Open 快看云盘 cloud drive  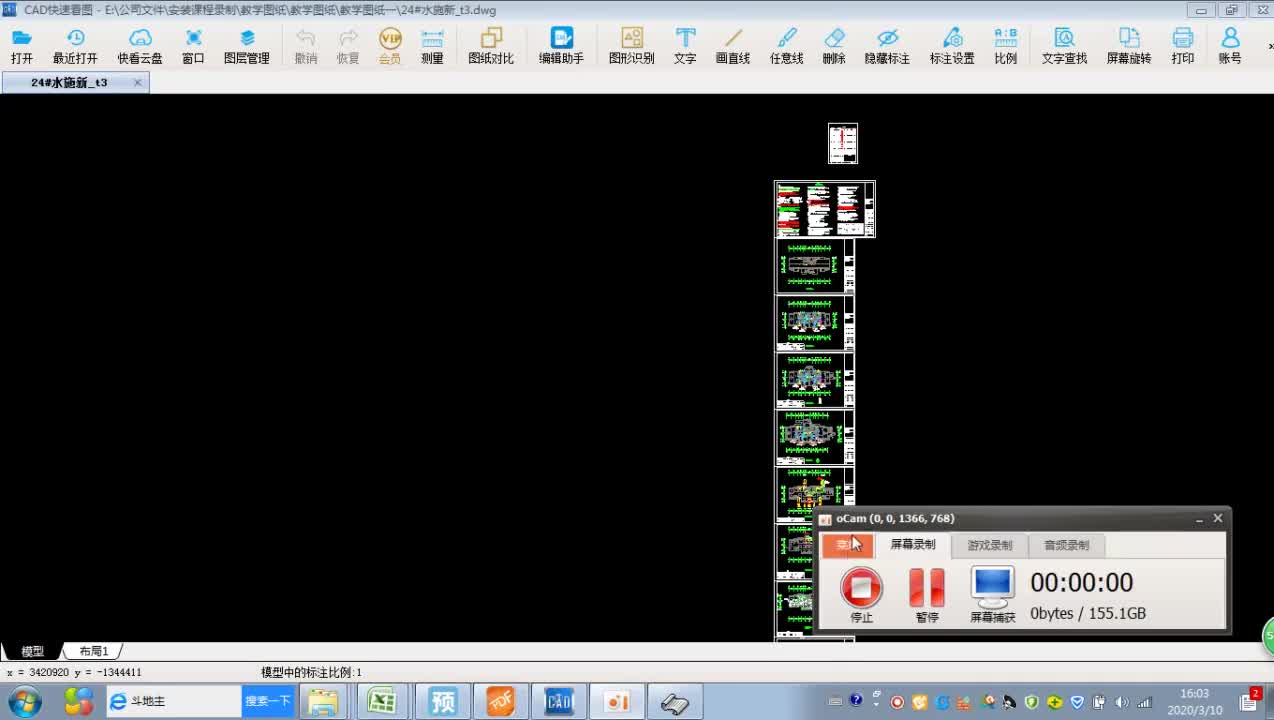140,46
